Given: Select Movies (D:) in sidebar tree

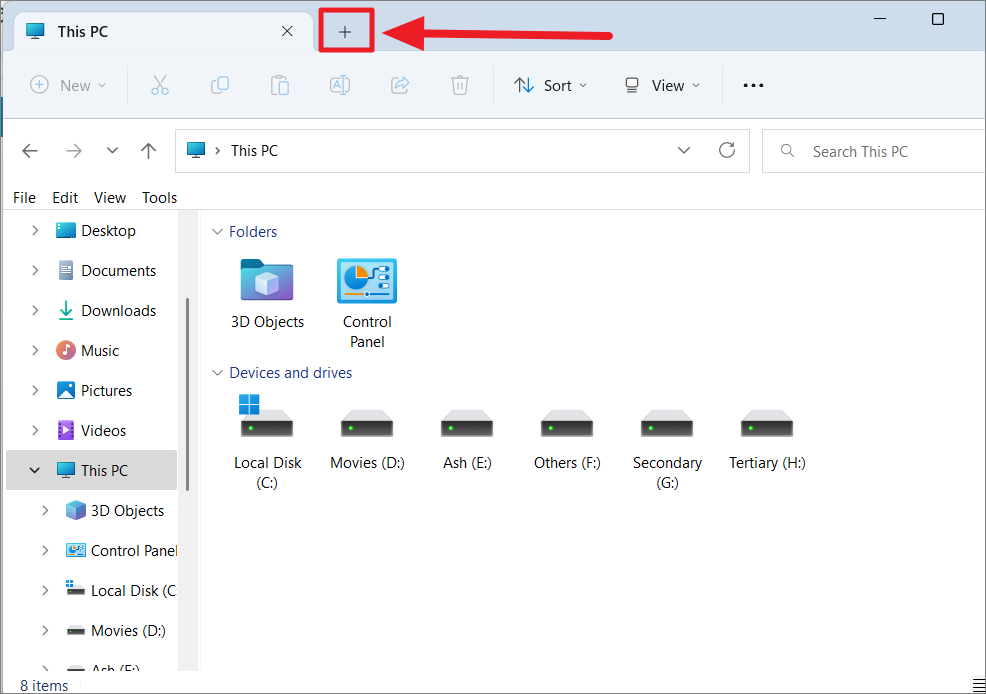Looking at the screenshot, I should tap(128, 631).
